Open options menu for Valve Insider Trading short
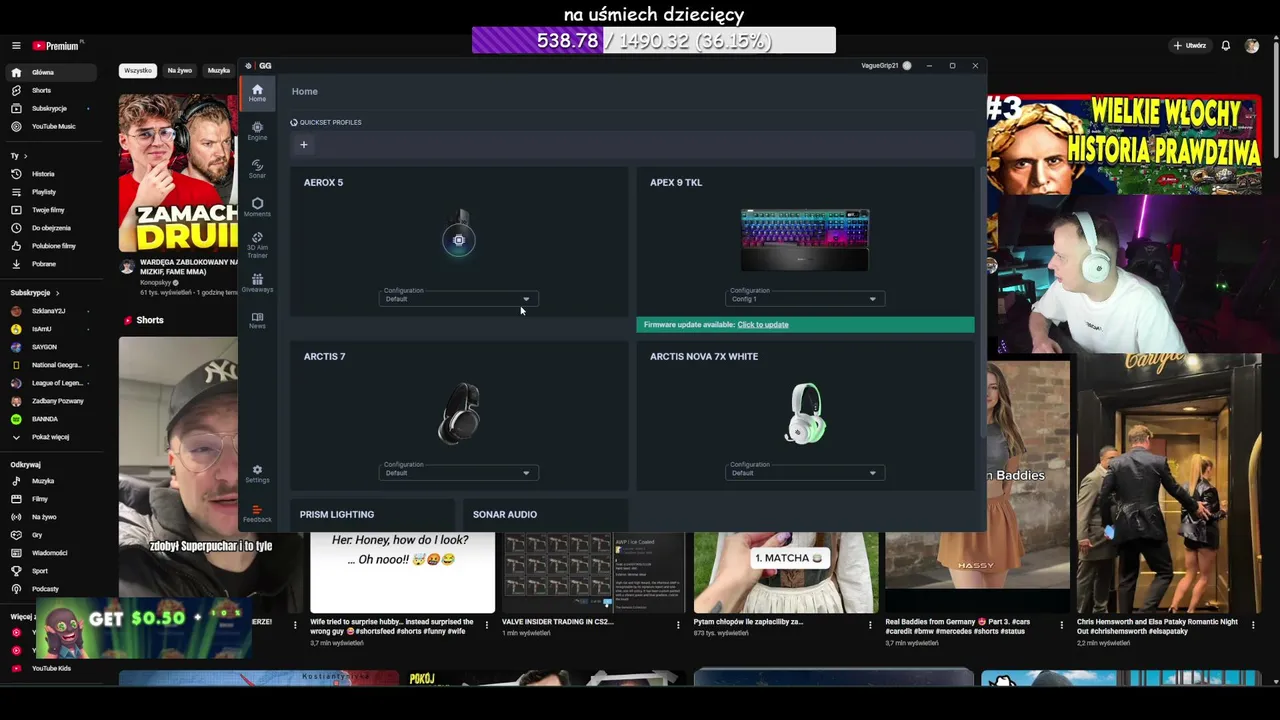Screen dimensions: 1280x720 pyautogui.click(x=678, y=625)
